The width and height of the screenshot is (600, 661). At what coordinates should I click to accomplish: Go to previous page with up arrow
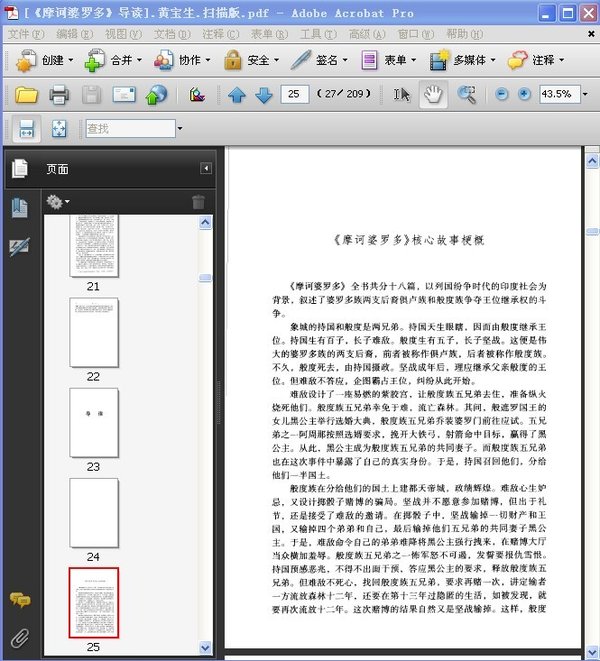237,95
